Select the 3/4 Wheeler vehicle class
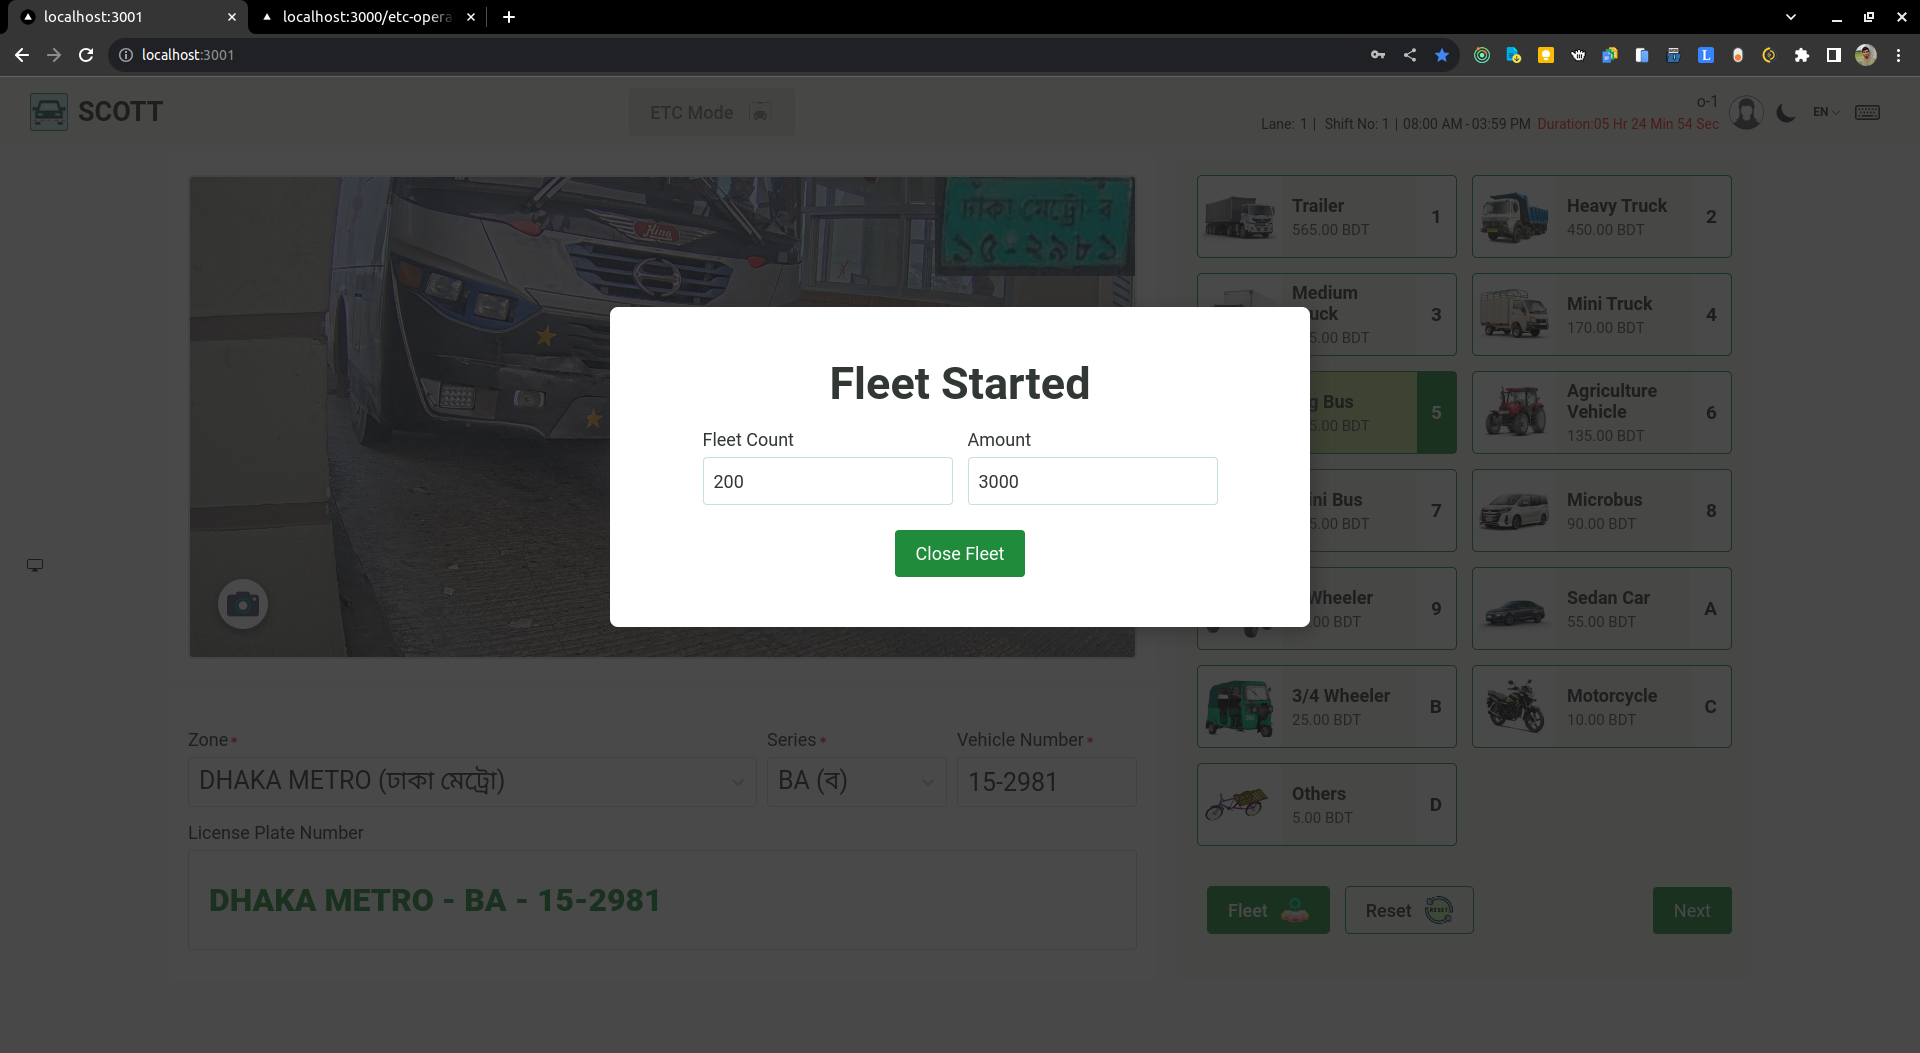This screenshot has width=1920, height=1053. [1326, 706]
